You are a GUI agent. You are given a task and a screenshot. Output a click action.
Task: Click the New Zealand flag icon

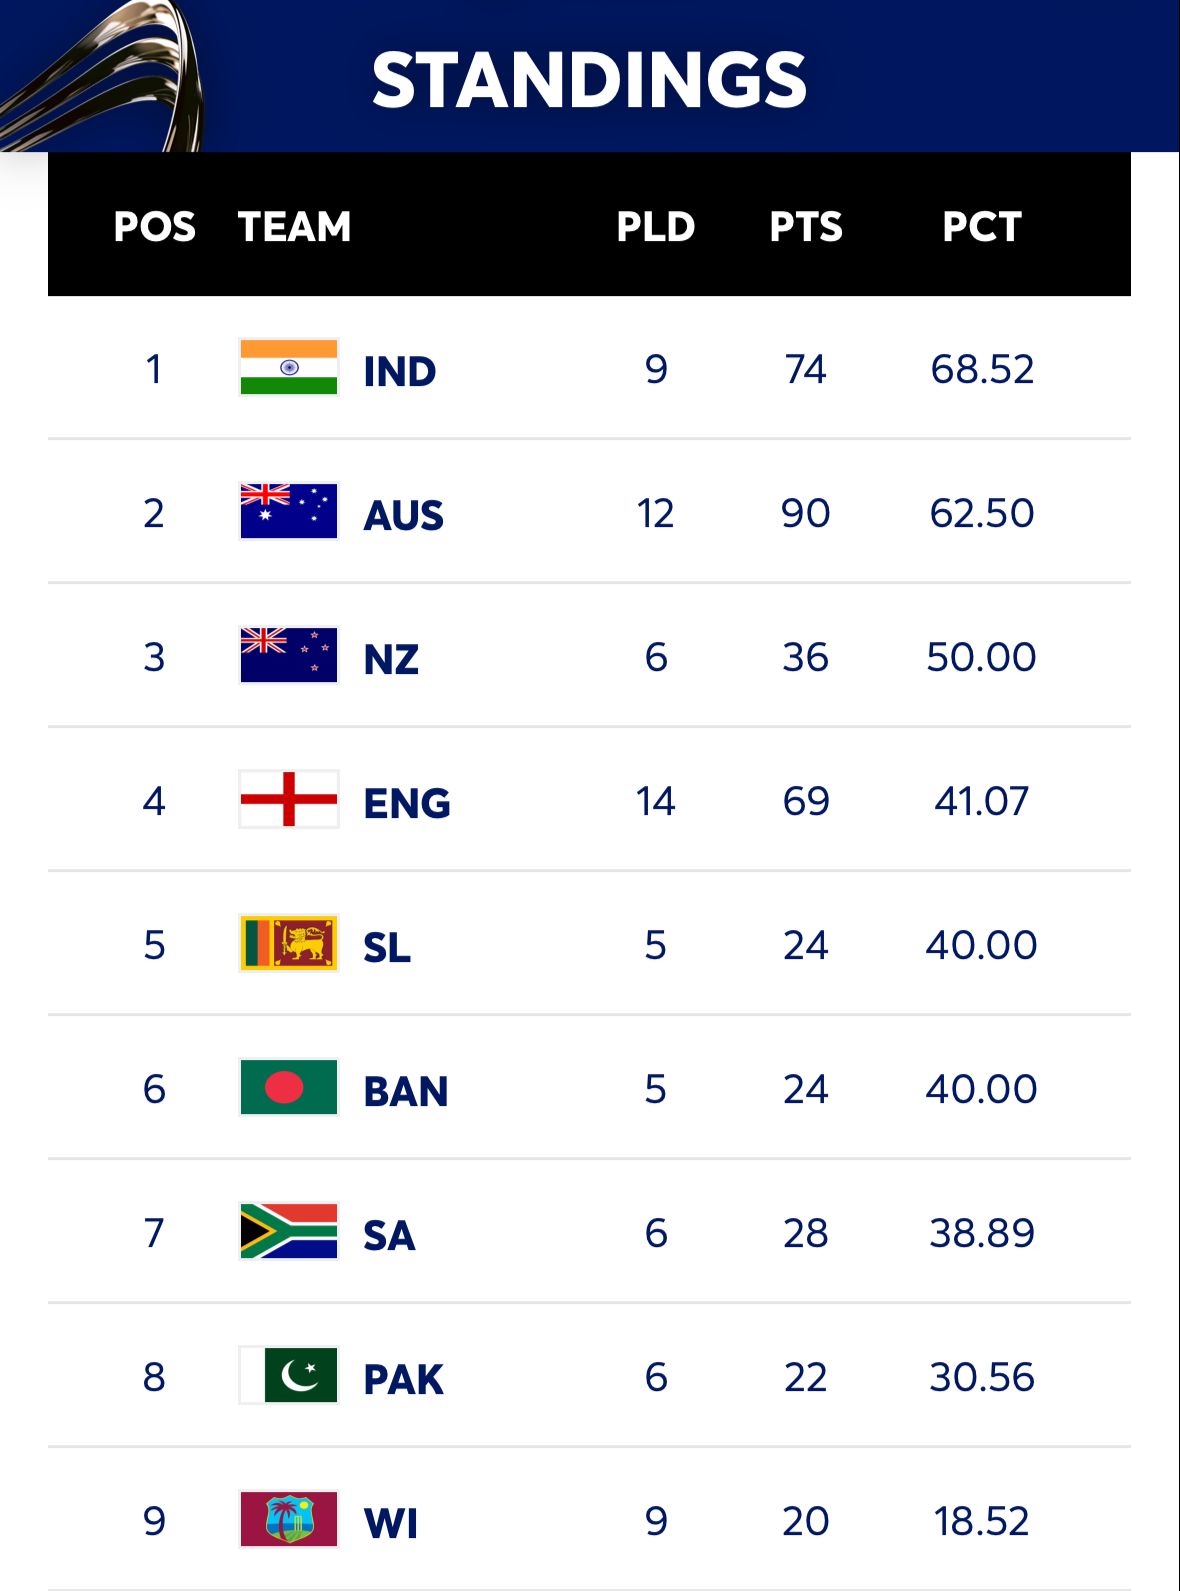click(x=289, y=656)
